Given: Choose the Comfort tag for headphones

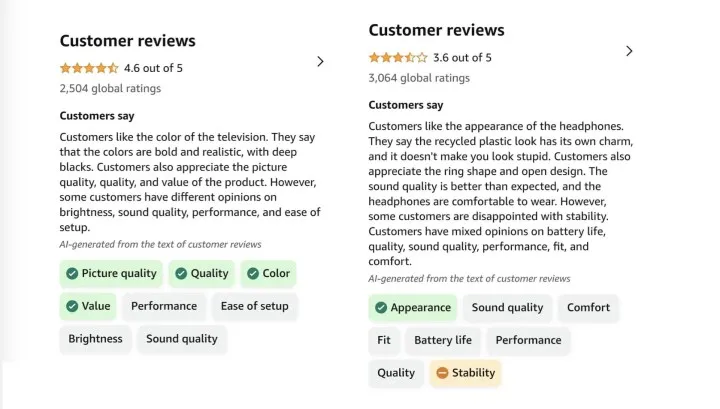Looking at the screenshot, I should coord(588,308).
